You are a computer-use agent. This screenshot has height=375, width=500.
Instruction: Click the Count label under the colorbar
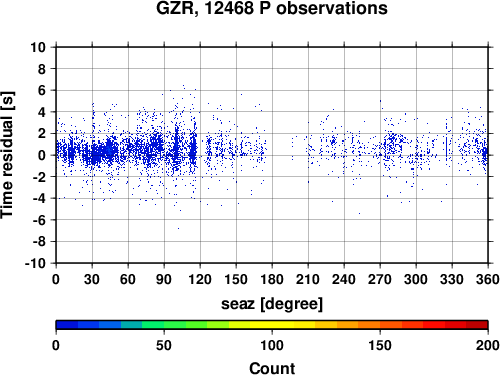click(x=272, y=368)
